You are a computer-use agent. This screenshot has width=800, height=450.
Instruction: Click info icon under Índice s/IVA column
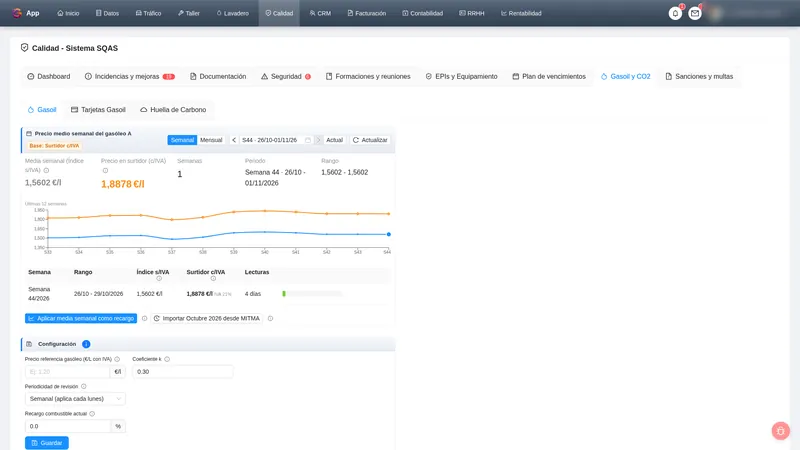[159, 279]
